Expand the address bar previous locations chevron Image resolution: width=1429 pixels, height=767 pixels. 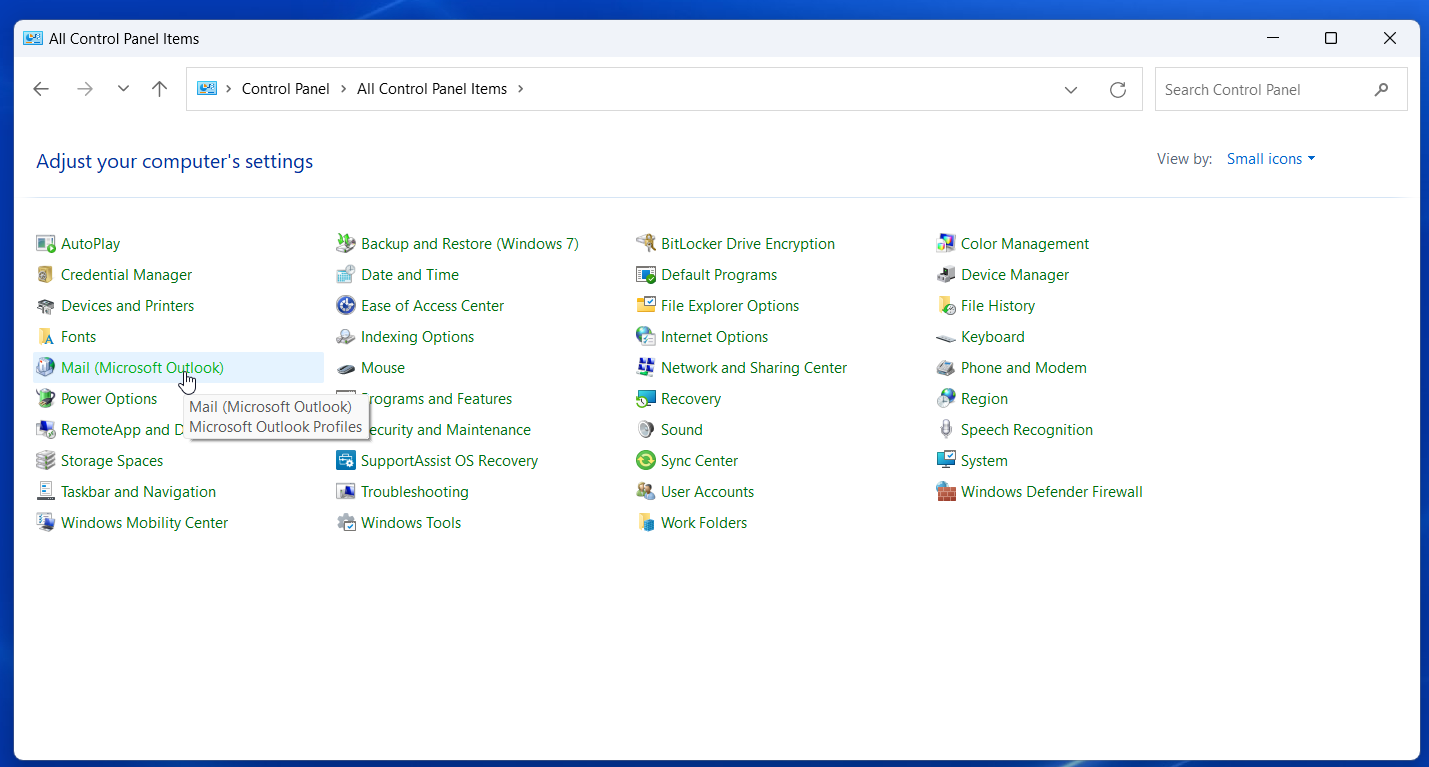coord(1071,90)
